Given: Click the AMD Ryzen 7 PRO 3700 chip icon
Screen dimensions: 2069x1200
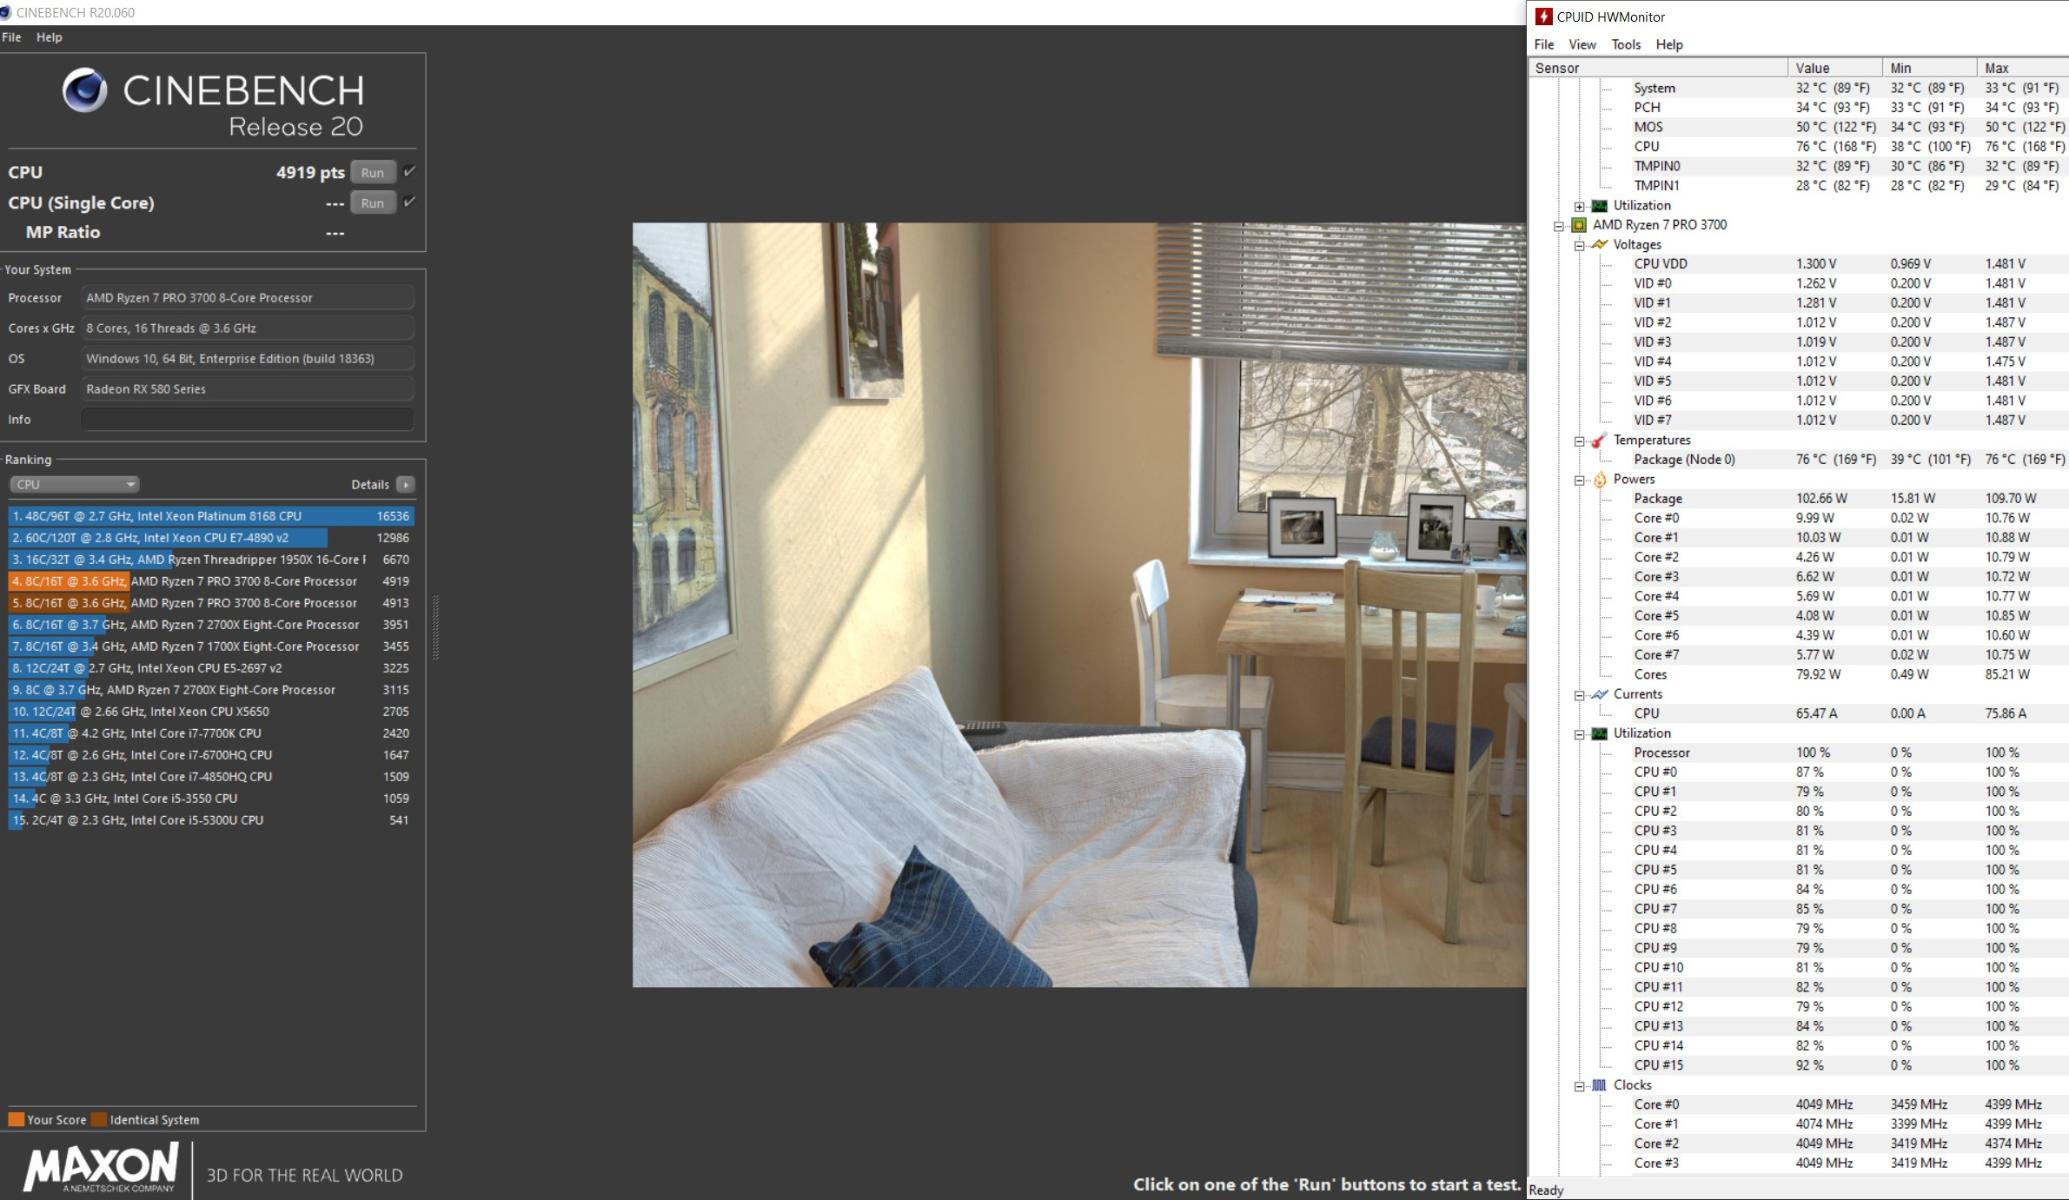Looking at the screenshot, I should pyautogui.click(x=1579, y=225).
